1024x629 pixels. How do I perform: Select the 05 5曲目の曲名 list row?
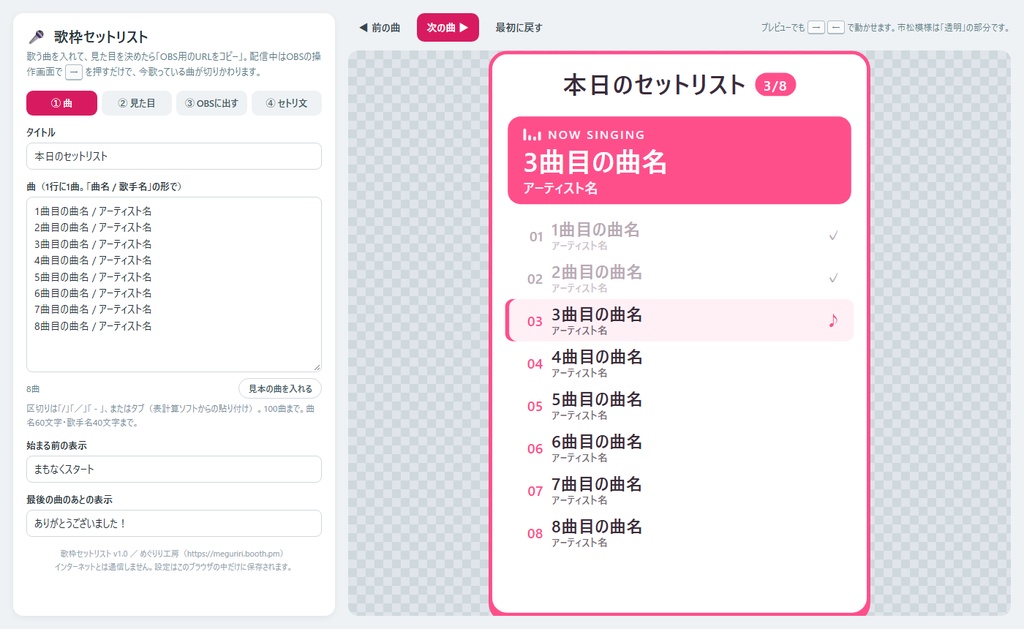pyautogui.click(x=680, y=406)
